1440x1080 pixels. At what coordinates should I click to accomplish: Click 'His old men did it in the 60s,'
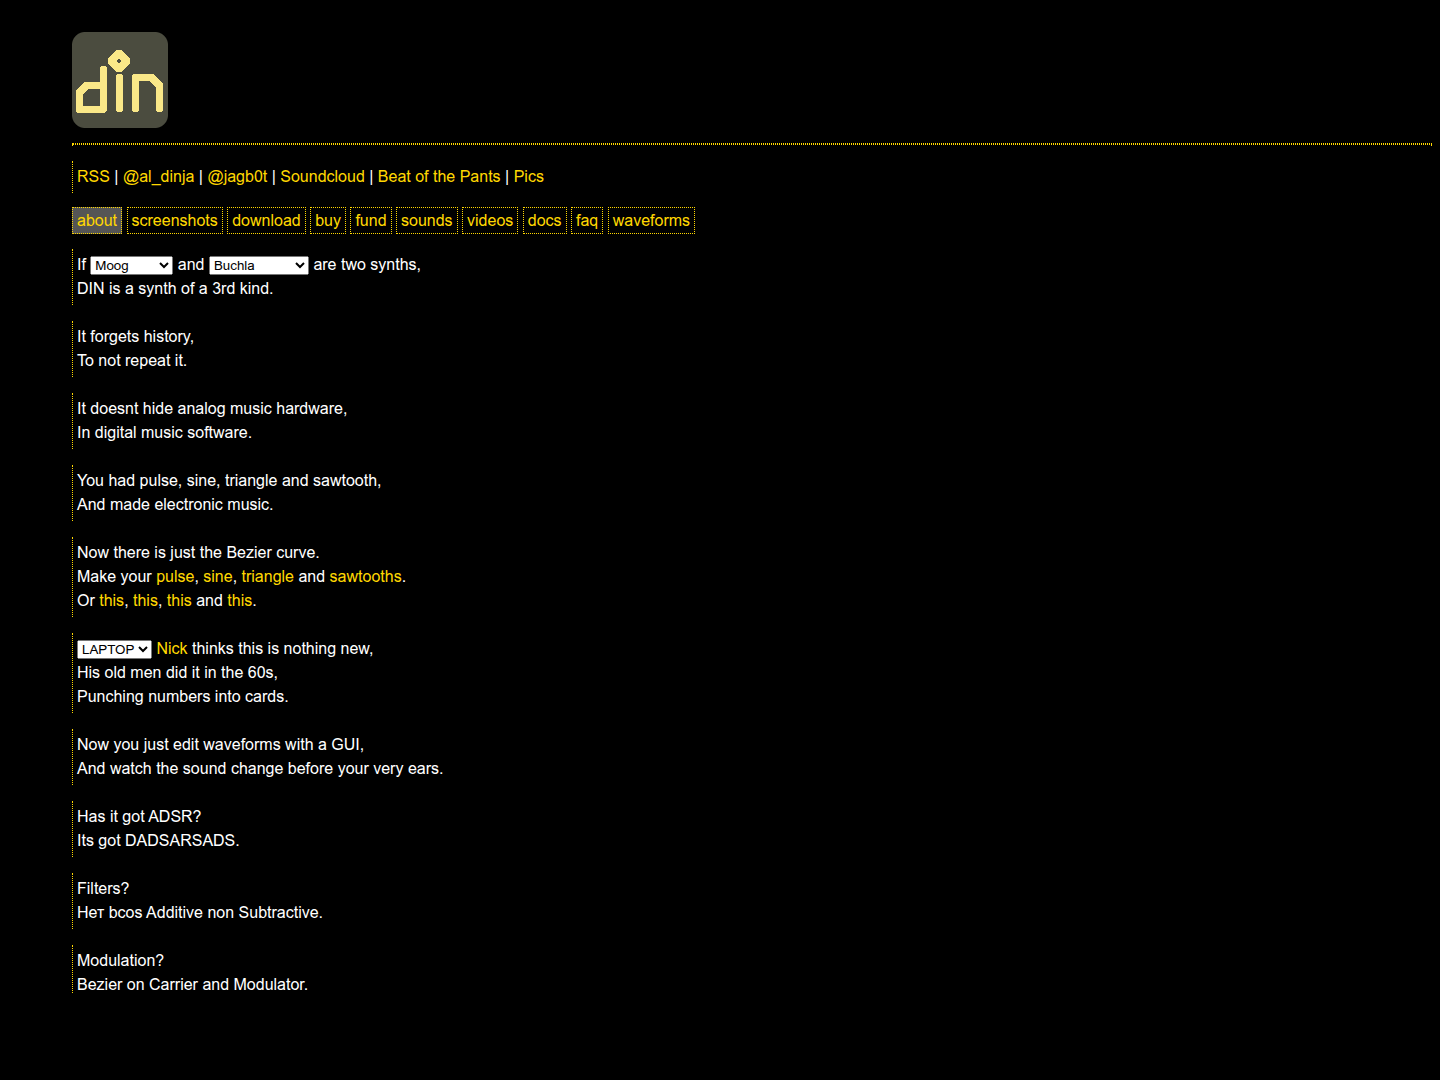click(177, 673)
